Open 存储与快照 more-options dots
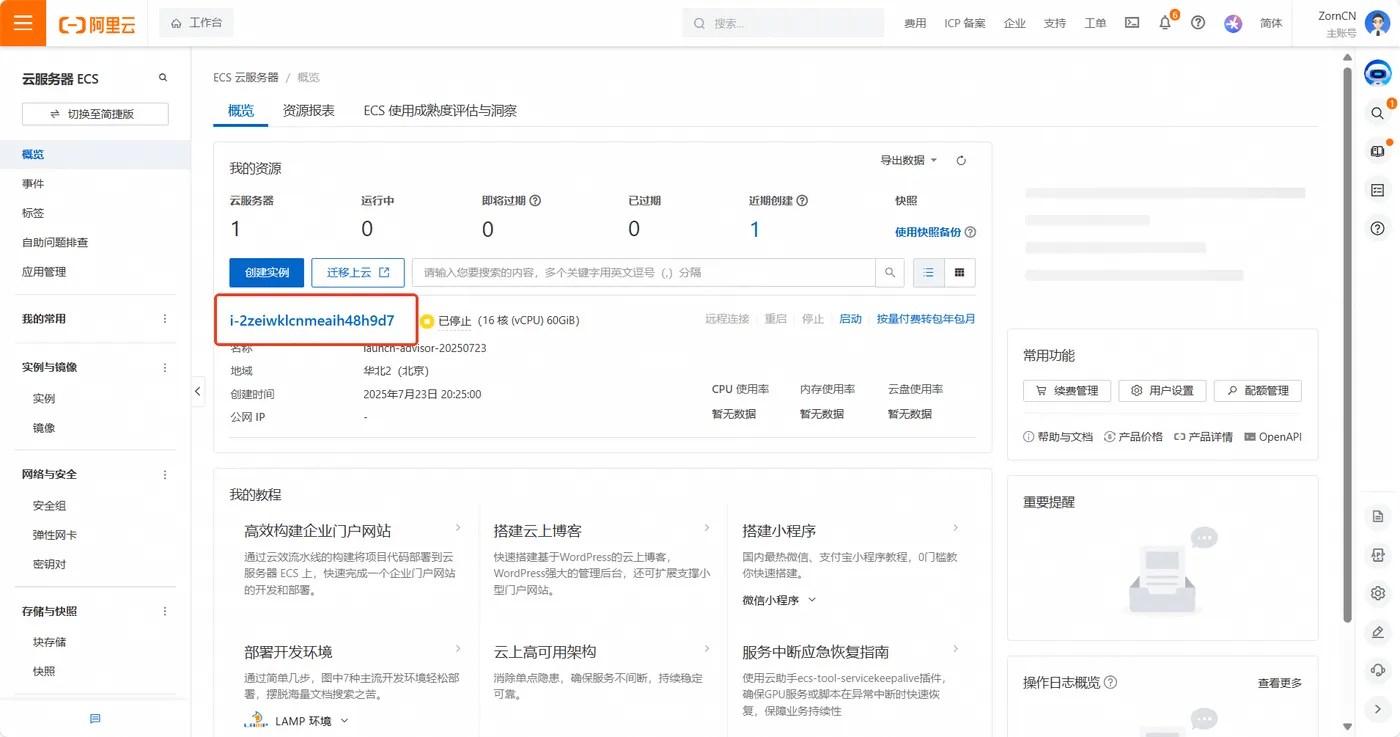1400x737 pixels. (165, 611)
